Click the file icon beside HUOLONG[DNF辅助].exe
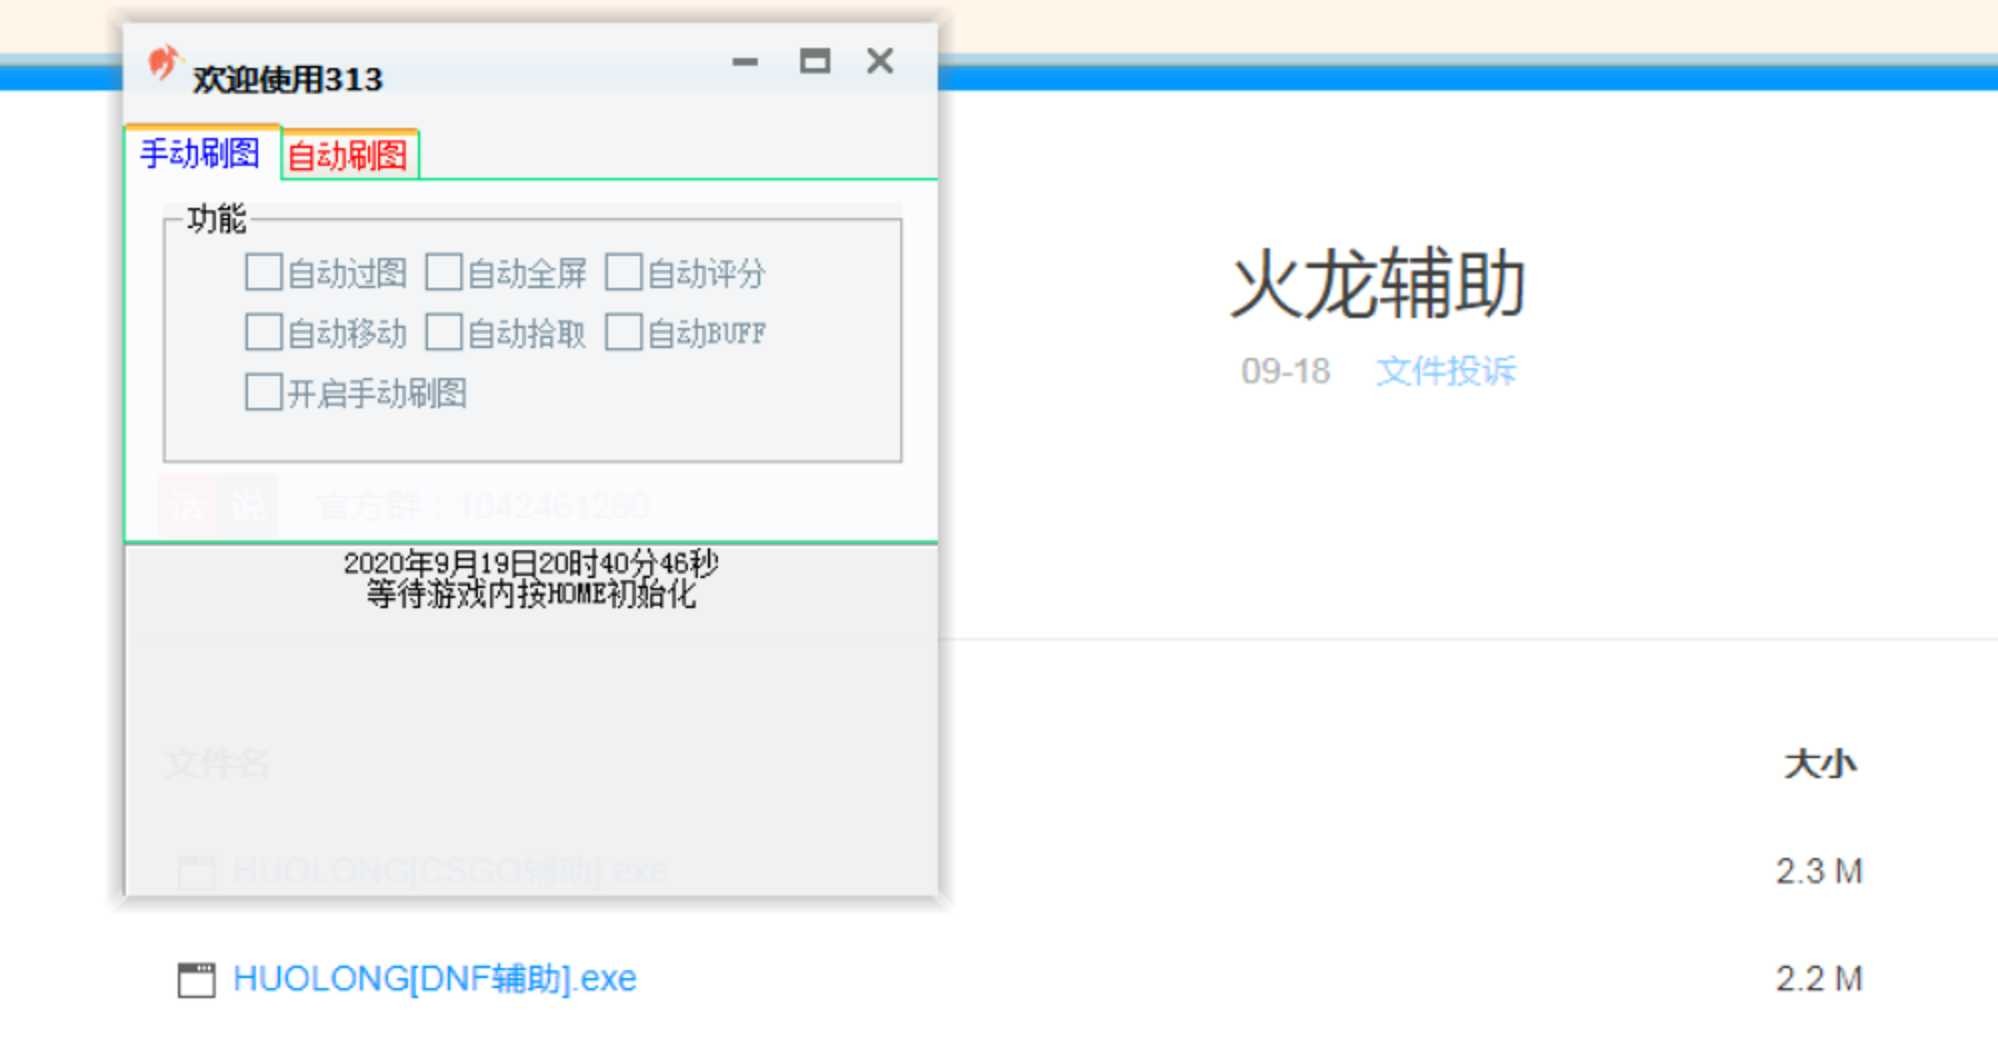The image size is (1998, 1062). (196, 980)
